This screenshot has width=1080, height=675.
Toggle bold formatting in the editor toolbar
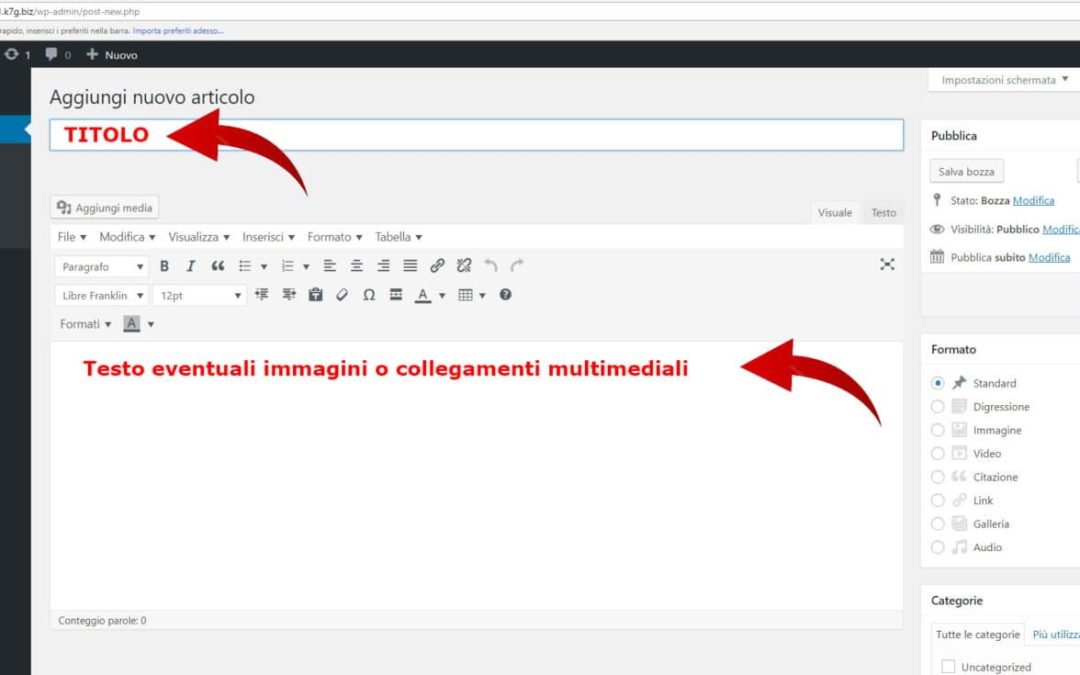pos(164,266)
